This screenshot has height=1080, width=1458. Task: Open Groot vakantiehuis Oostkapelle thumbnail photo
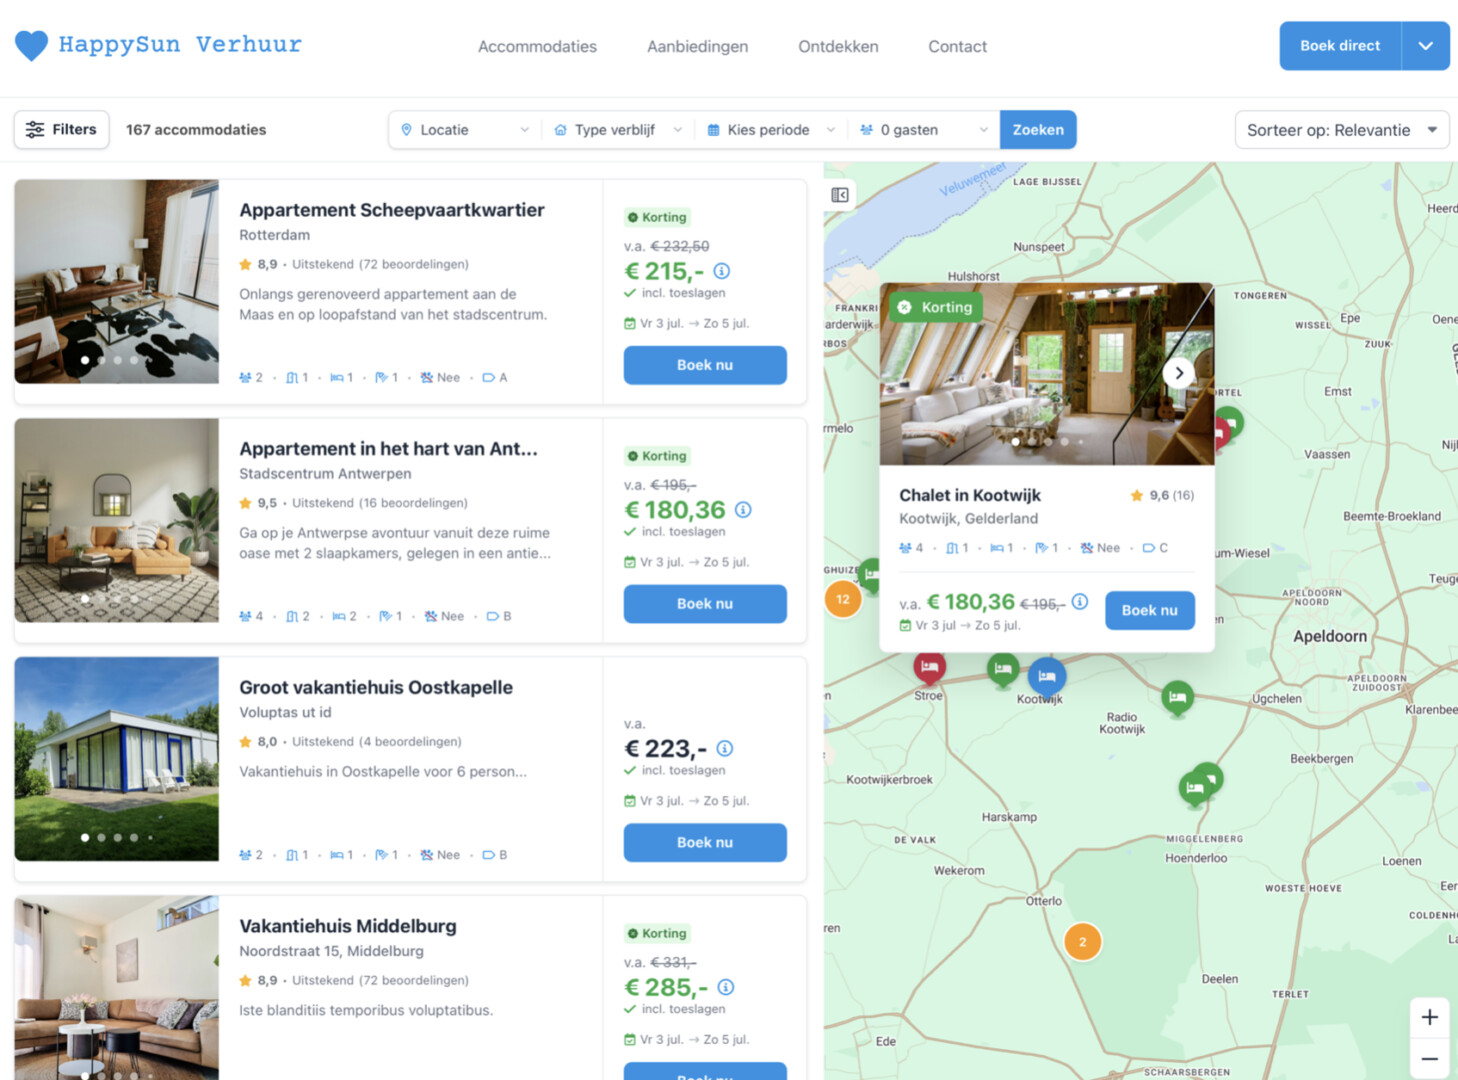(x=117, y=758)
